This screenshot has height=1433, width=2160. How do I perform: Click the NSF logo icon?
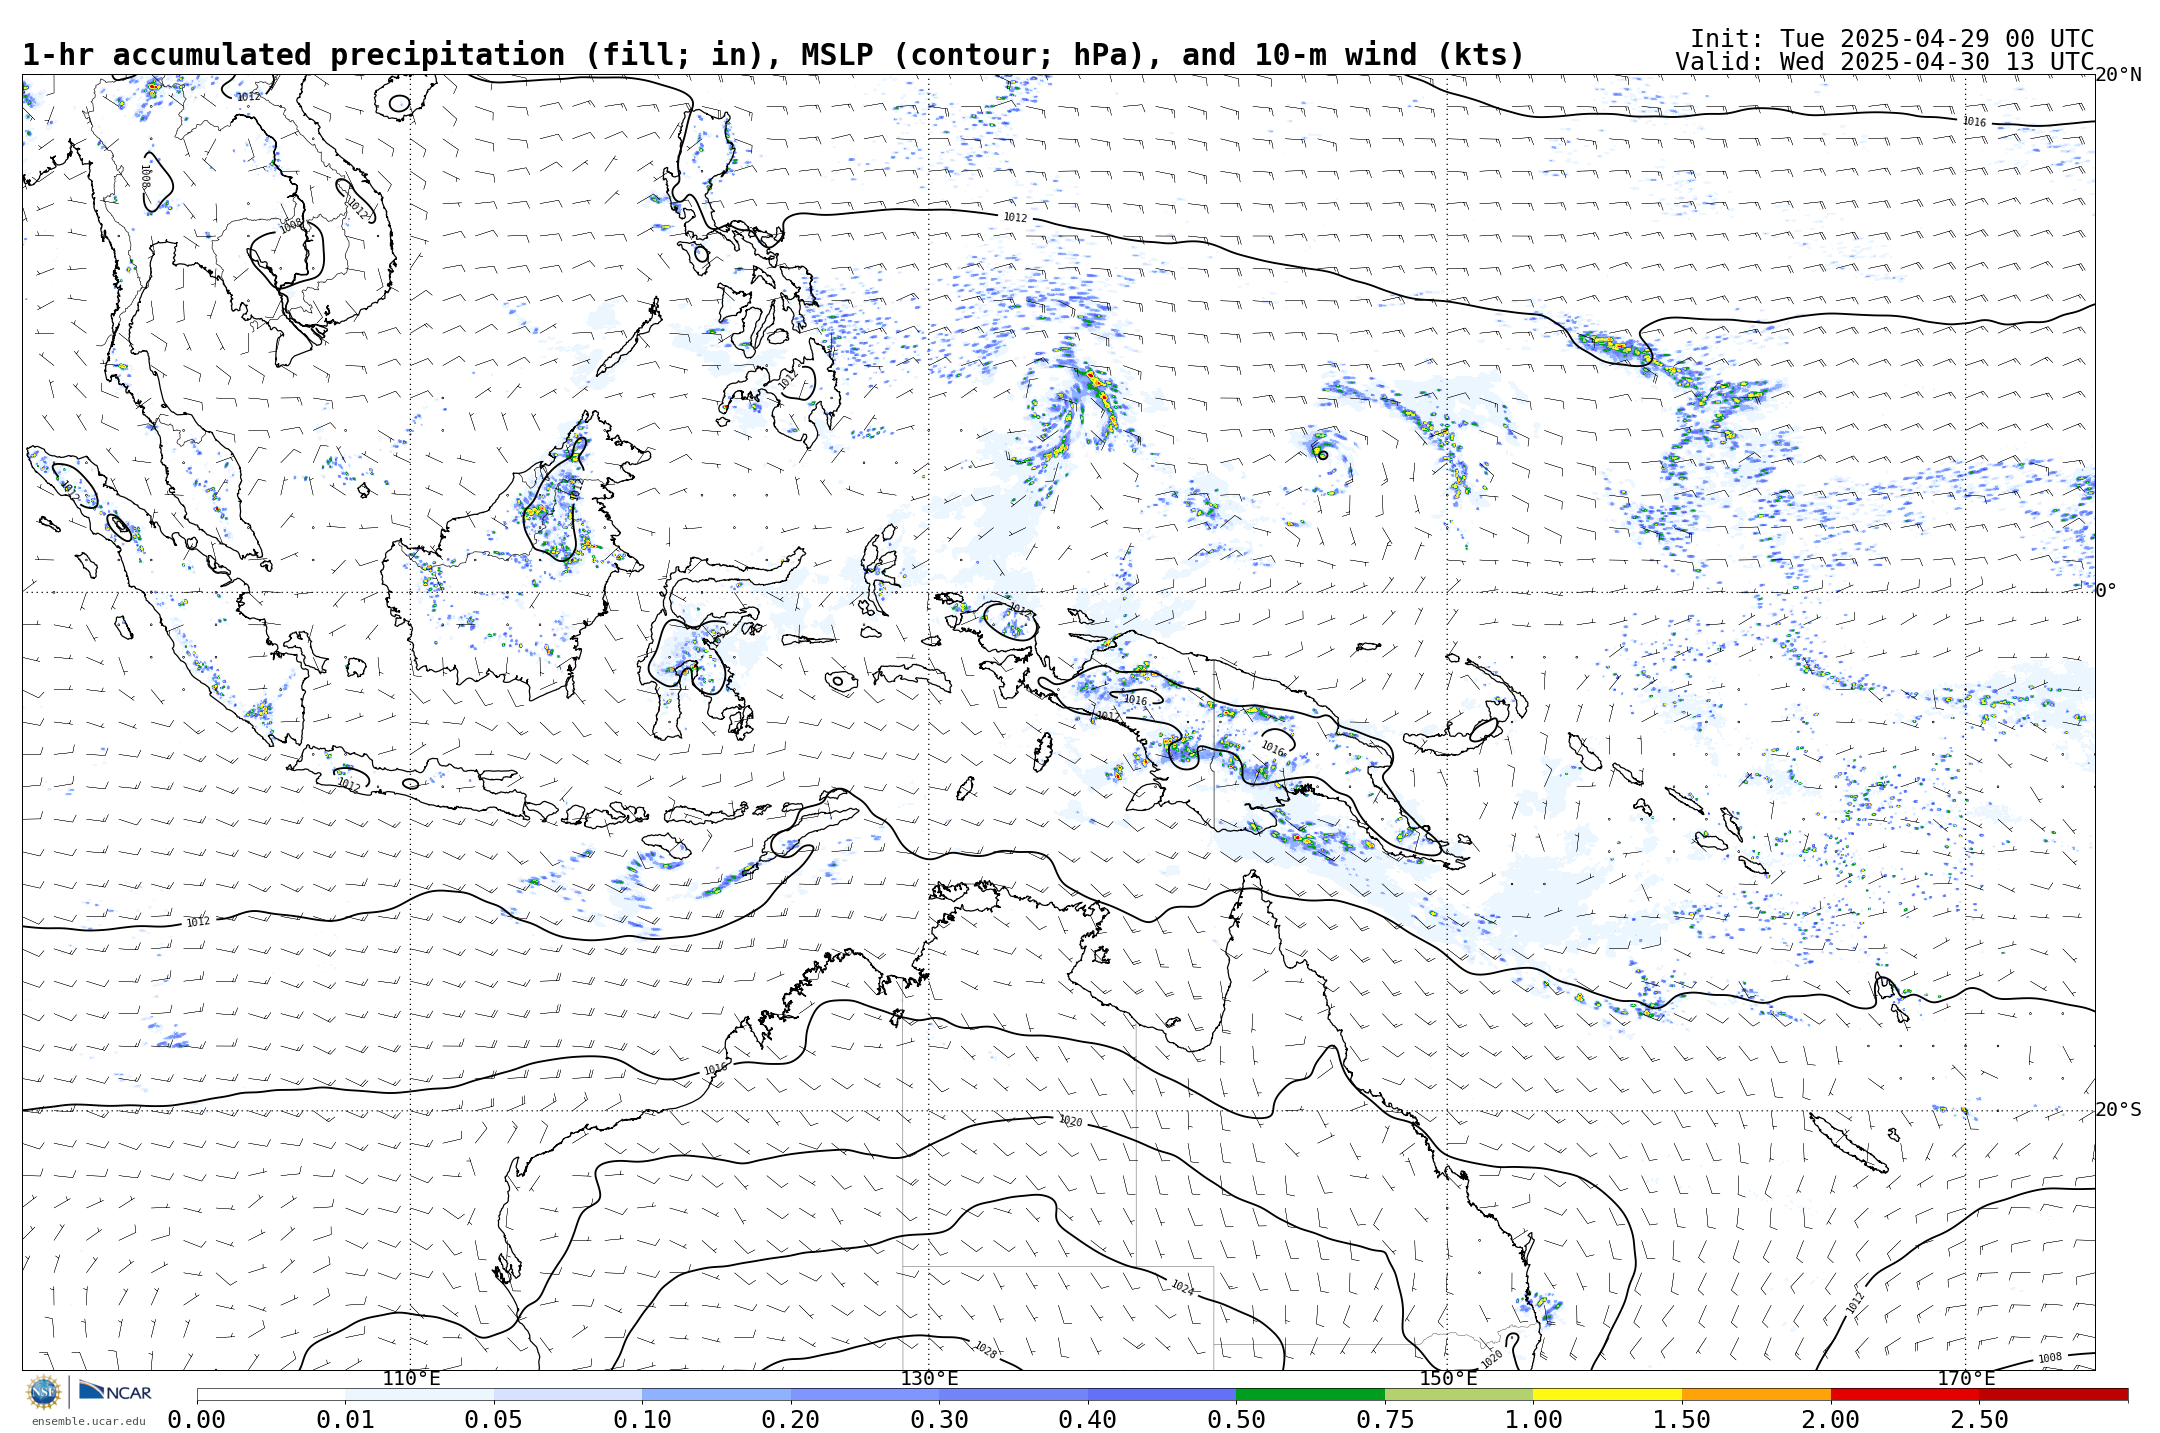(x=44, y=1392)
